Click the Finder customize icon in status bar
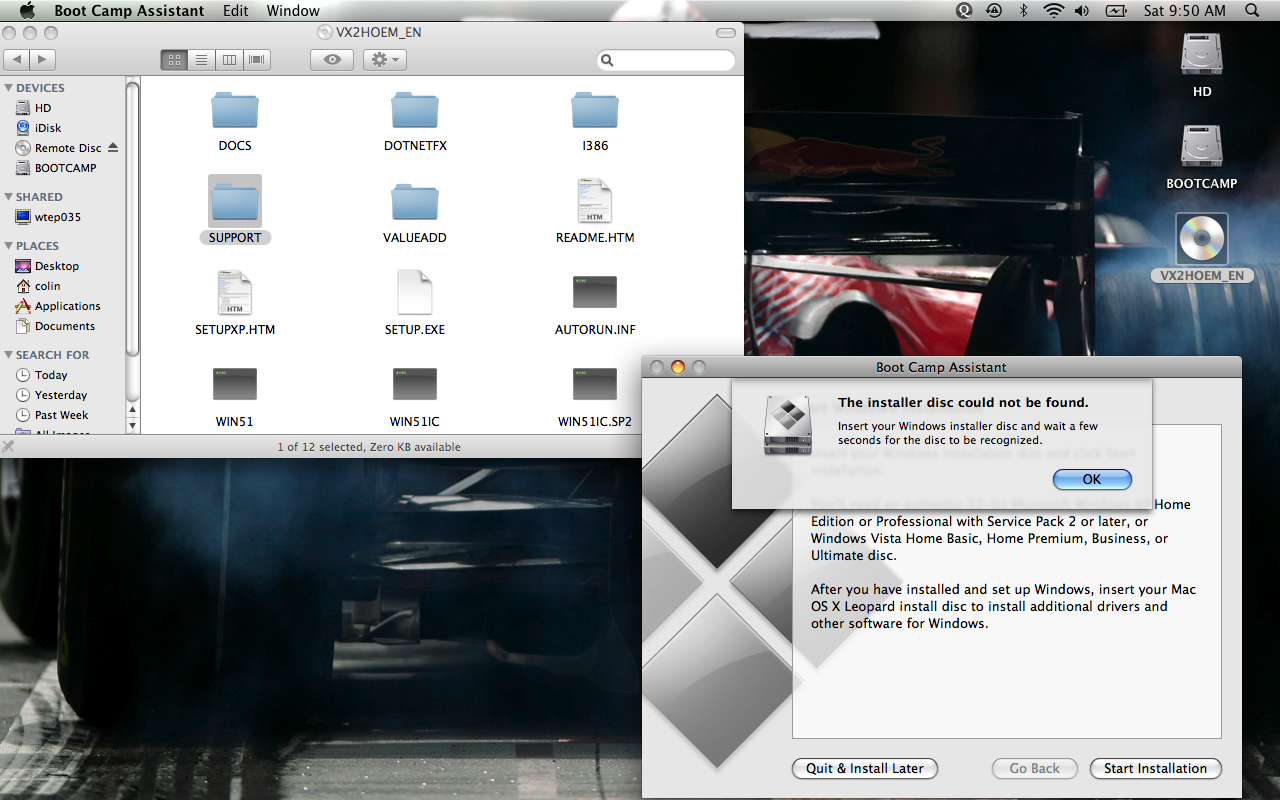Image resolution: width=1280 pixels, height=800 pixels. (x=8, y=447)
